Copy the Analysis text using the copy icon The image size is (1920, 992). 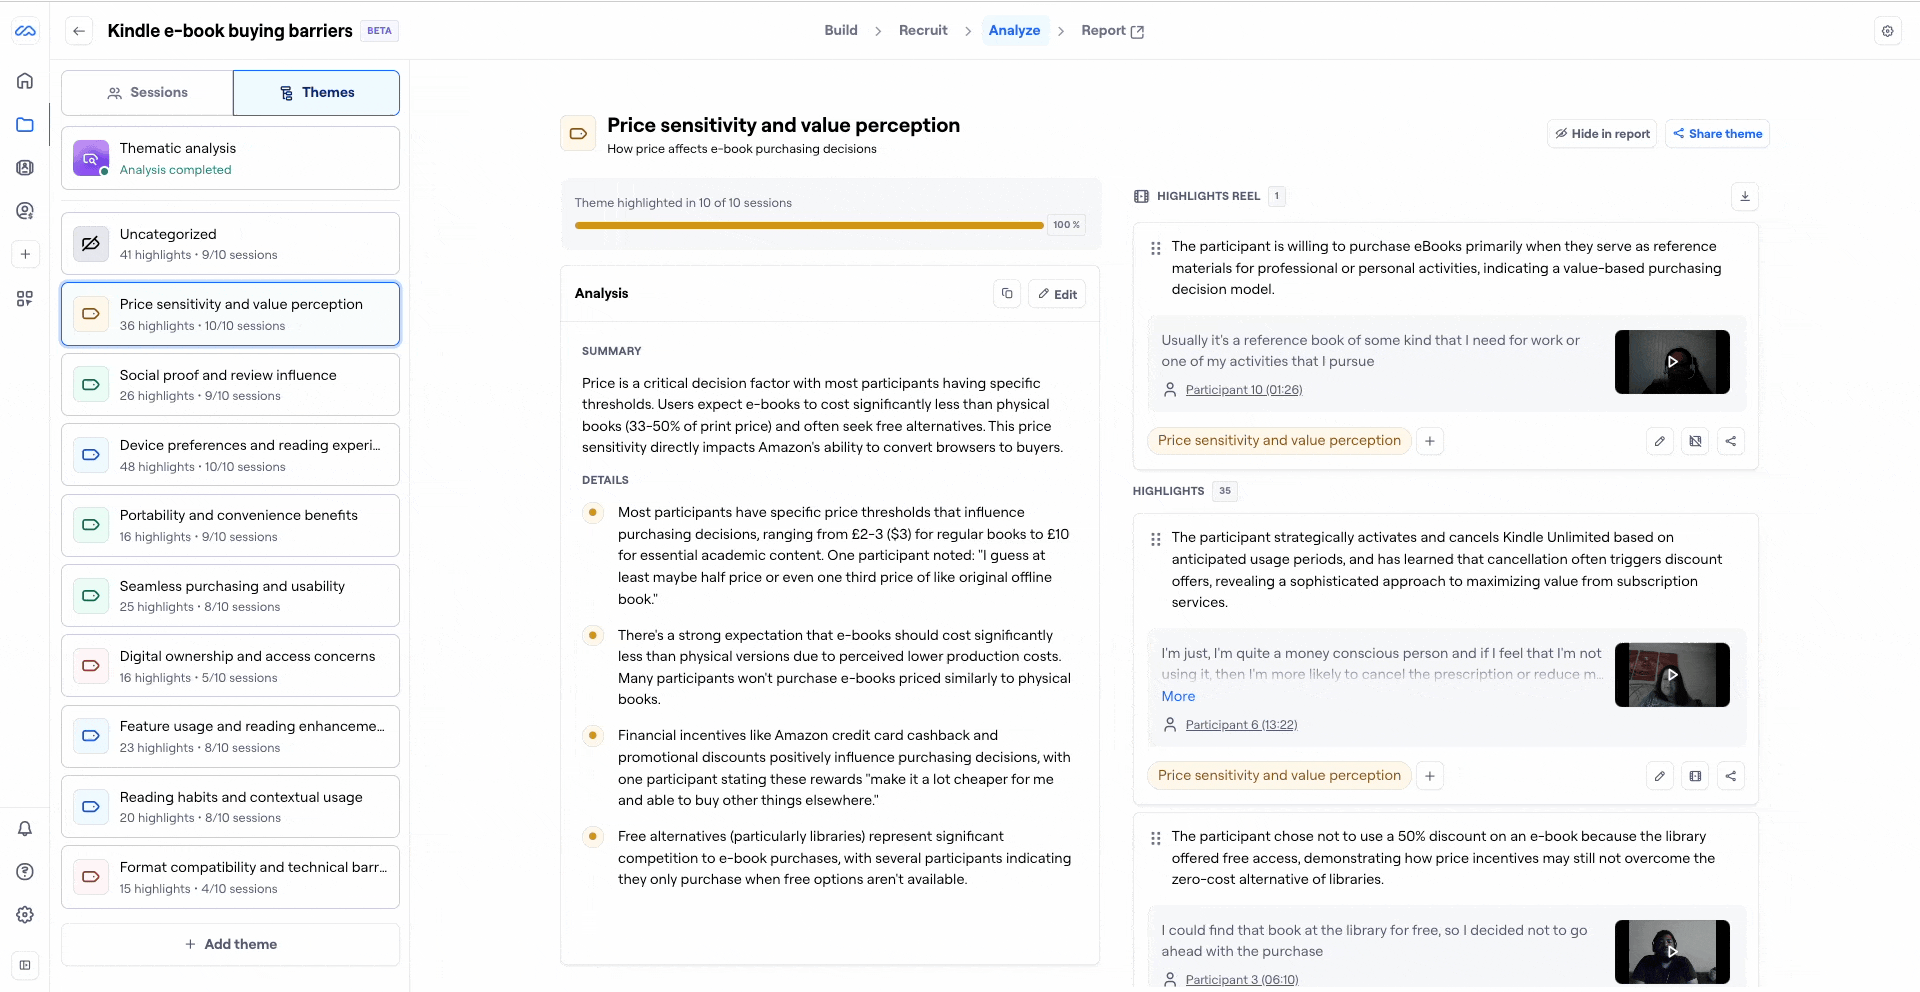1007,293
